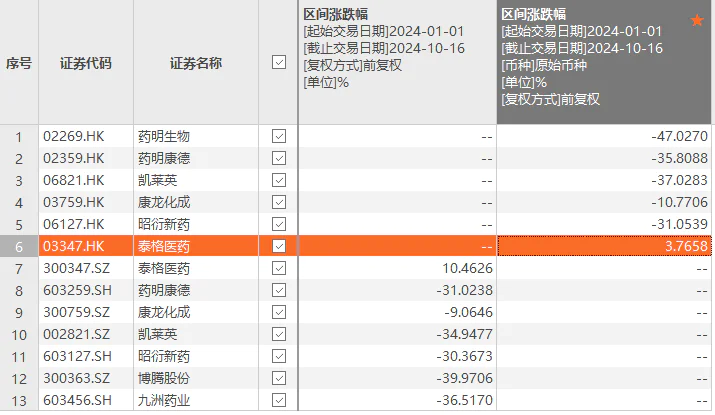
Task: Toggle checkbox for 博腾股份 row
Action: pyautogui.click(x=279, y=378)
